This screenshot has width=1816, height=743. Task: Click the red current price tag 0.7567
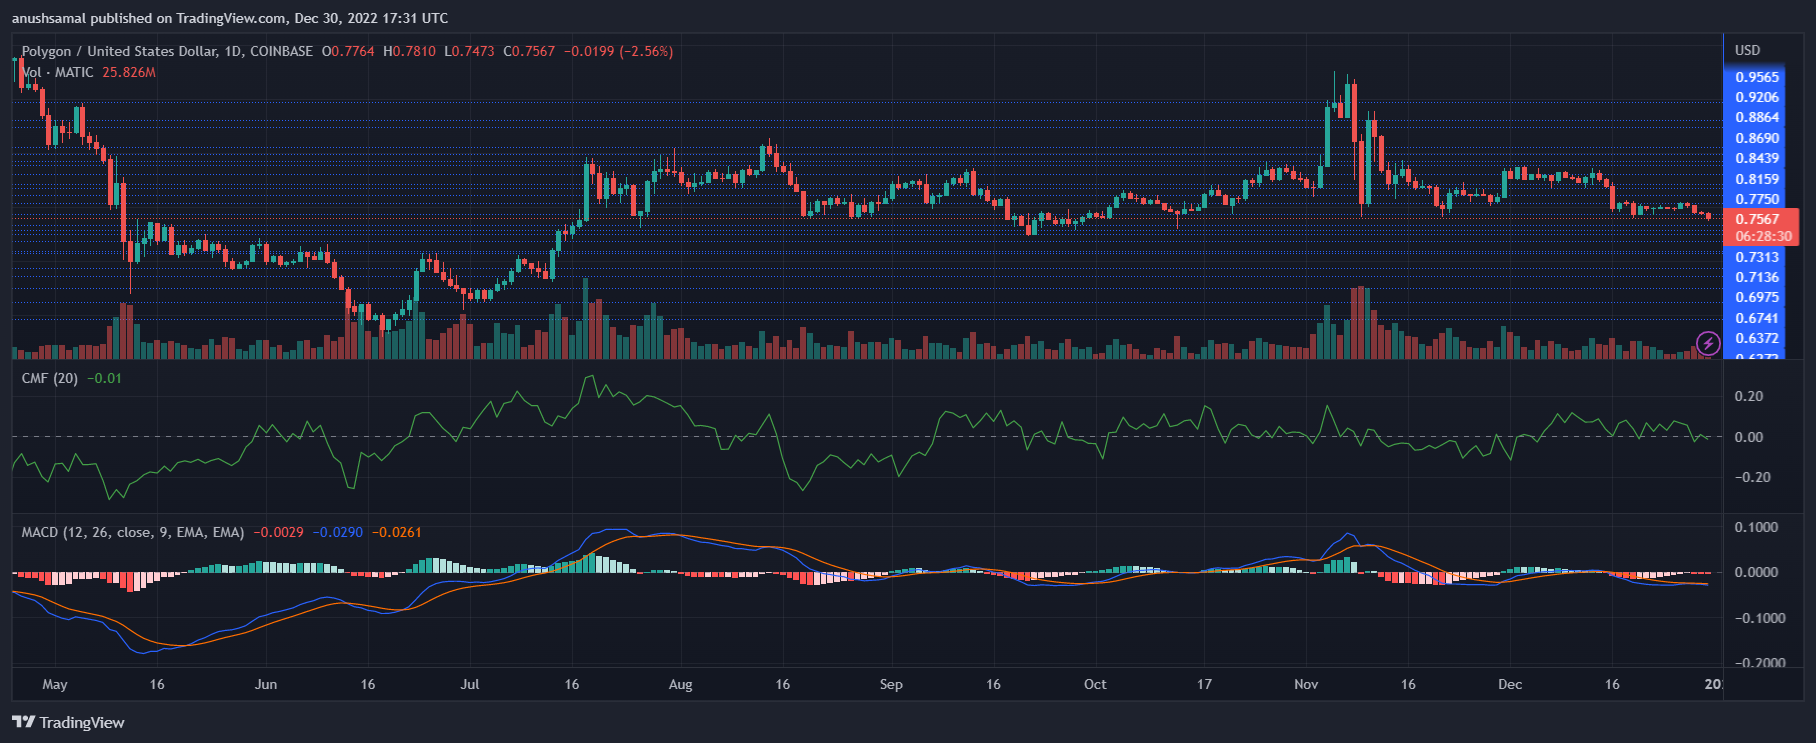click(x=1757, y=219)
